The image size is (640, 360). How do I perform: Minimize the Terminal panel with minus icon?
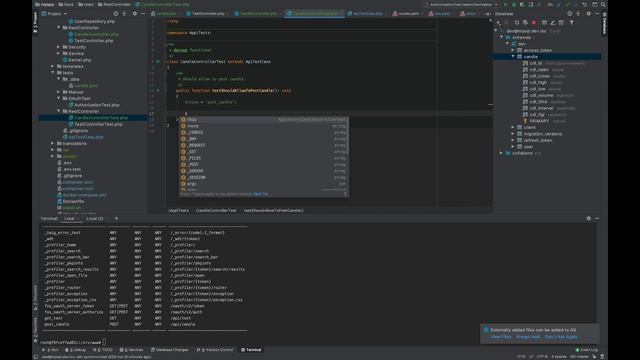pyautogui.click(x=597, y=218)
